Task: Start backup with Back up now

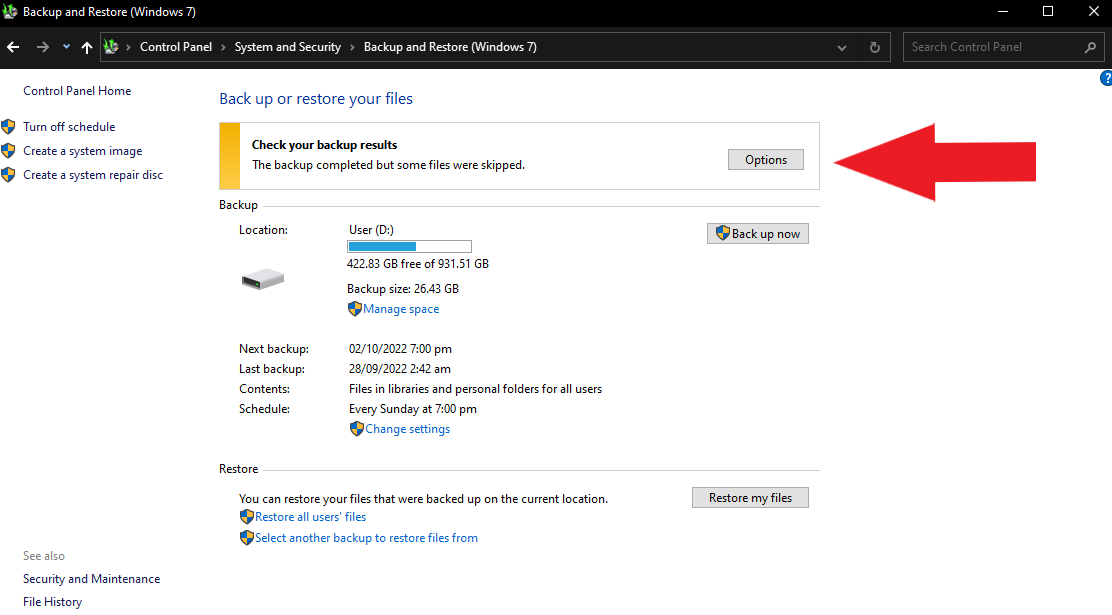Action: (757, 234)
